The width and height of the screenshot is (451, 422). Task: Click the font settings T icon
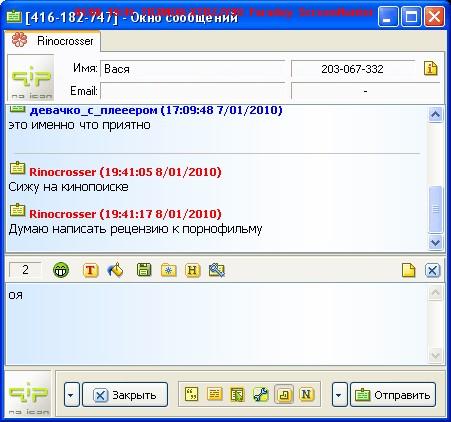pos(90,270)
